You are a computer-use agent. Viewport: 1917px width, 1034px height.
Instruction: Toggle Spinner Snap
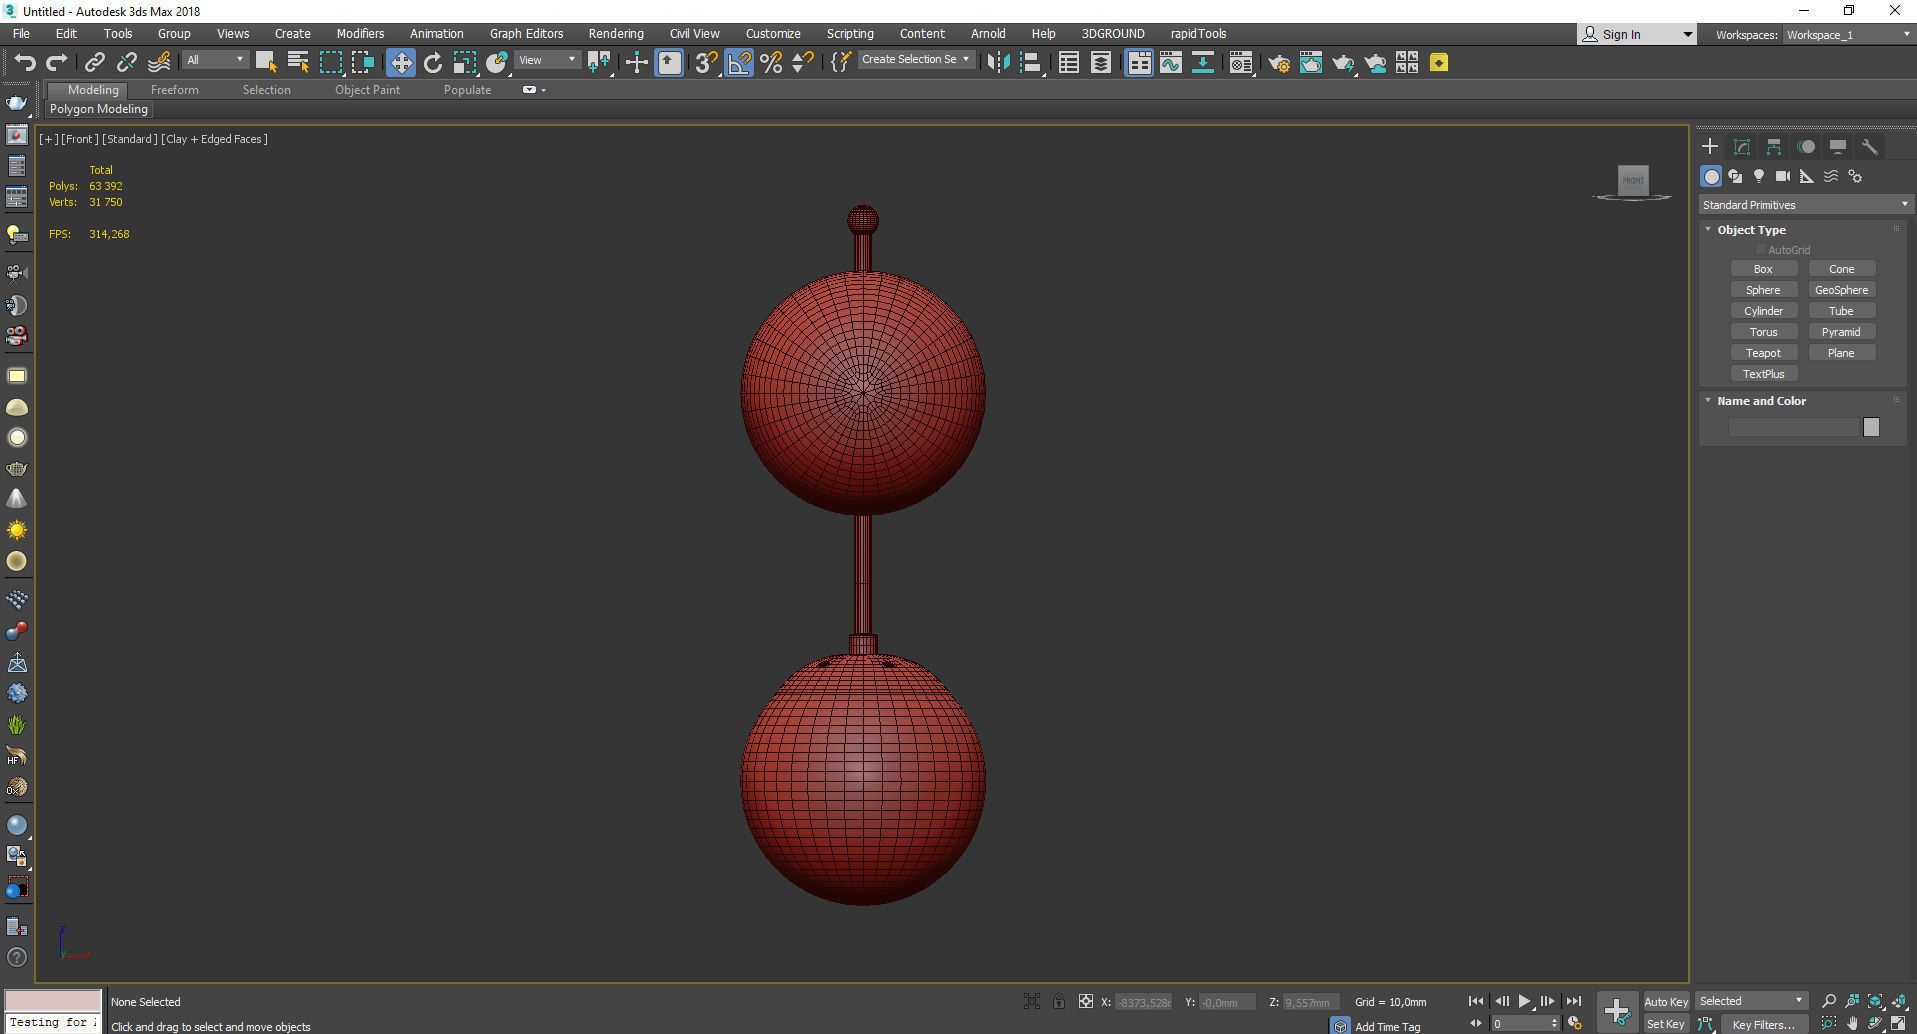(x=802, y=63)
